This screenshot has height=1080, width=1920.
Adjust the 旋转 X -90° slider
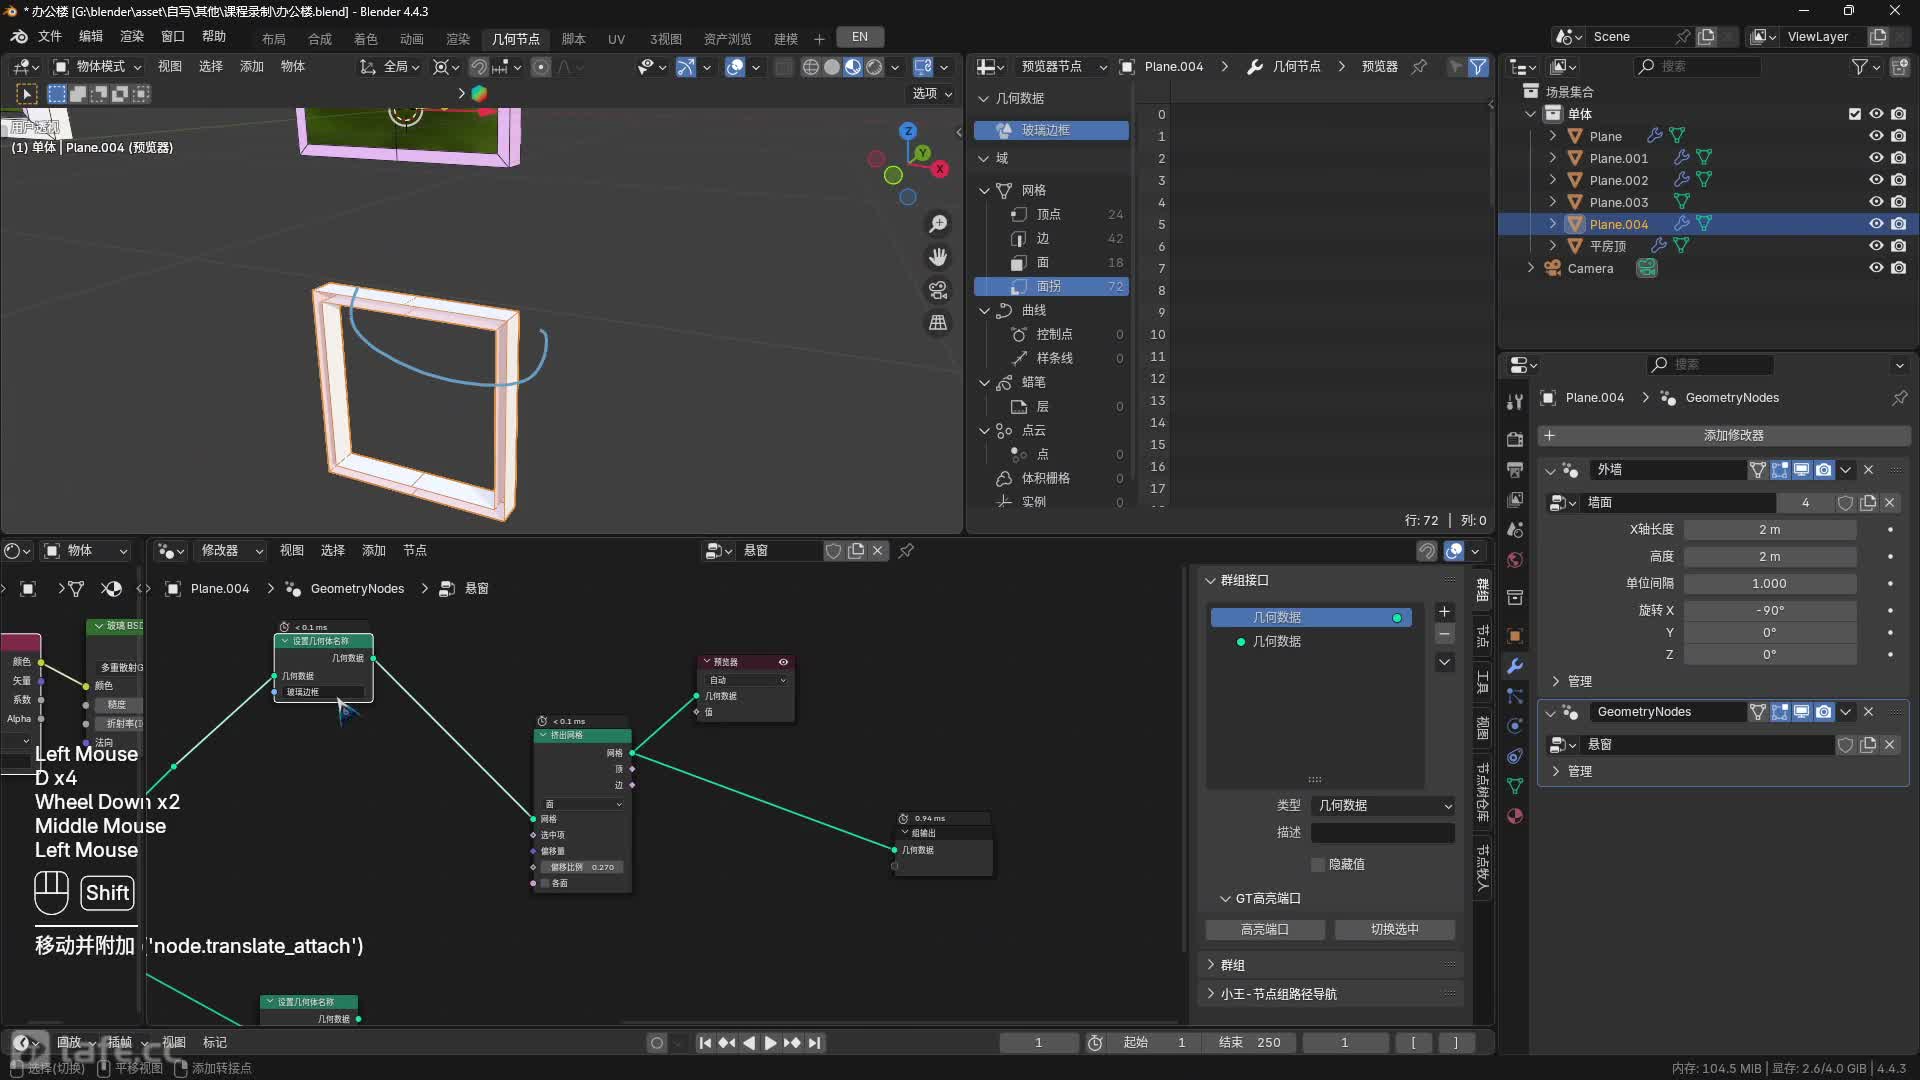pyautogui.click(x=1769, y=611)
